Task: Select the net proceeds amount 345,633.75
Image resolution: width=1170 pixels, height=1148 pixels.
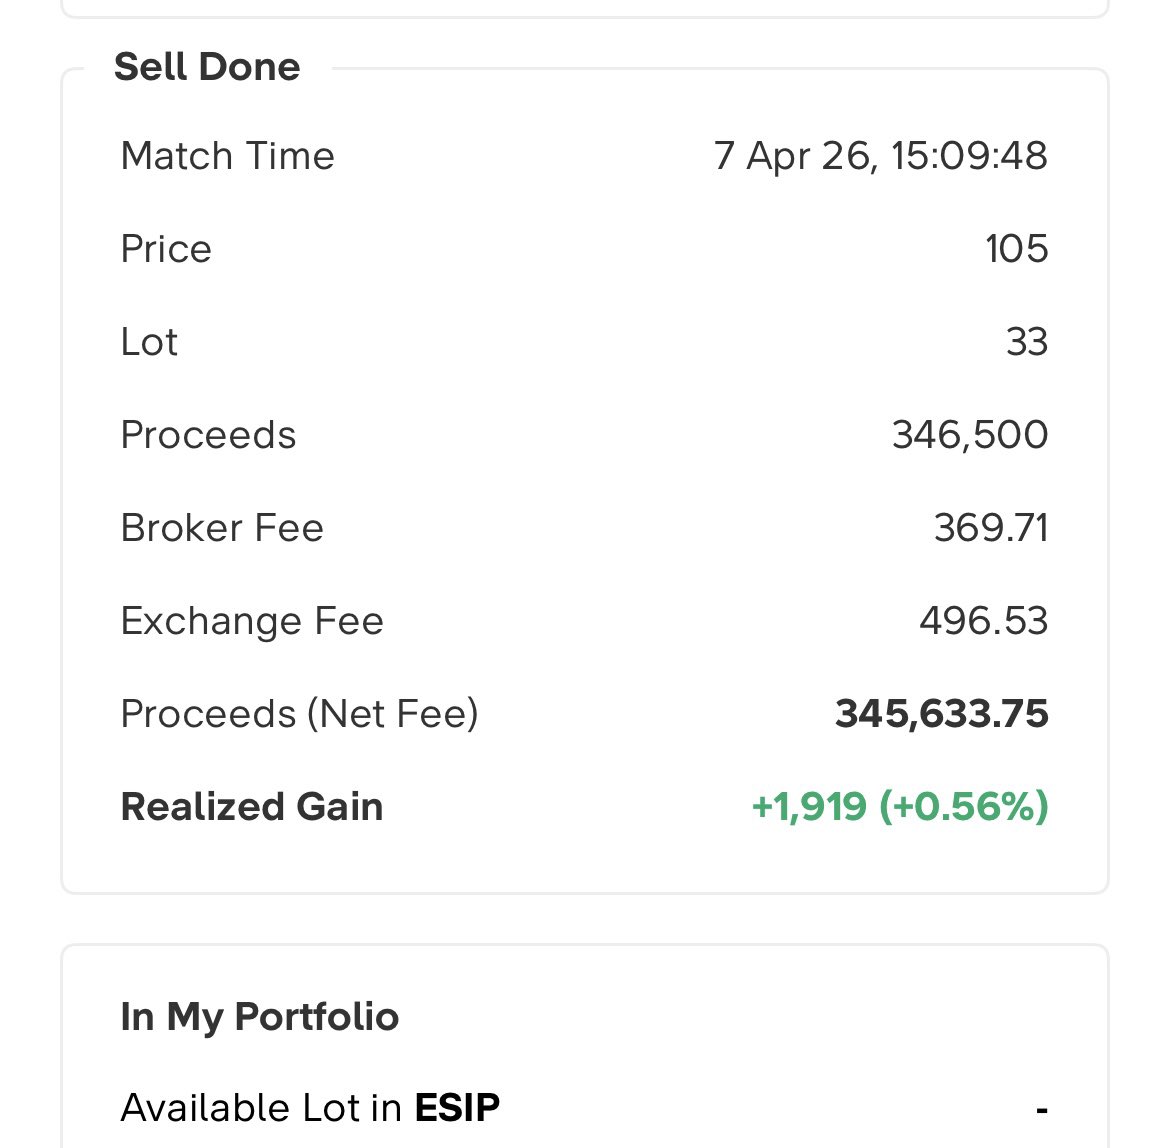Action: pos(942,714)
